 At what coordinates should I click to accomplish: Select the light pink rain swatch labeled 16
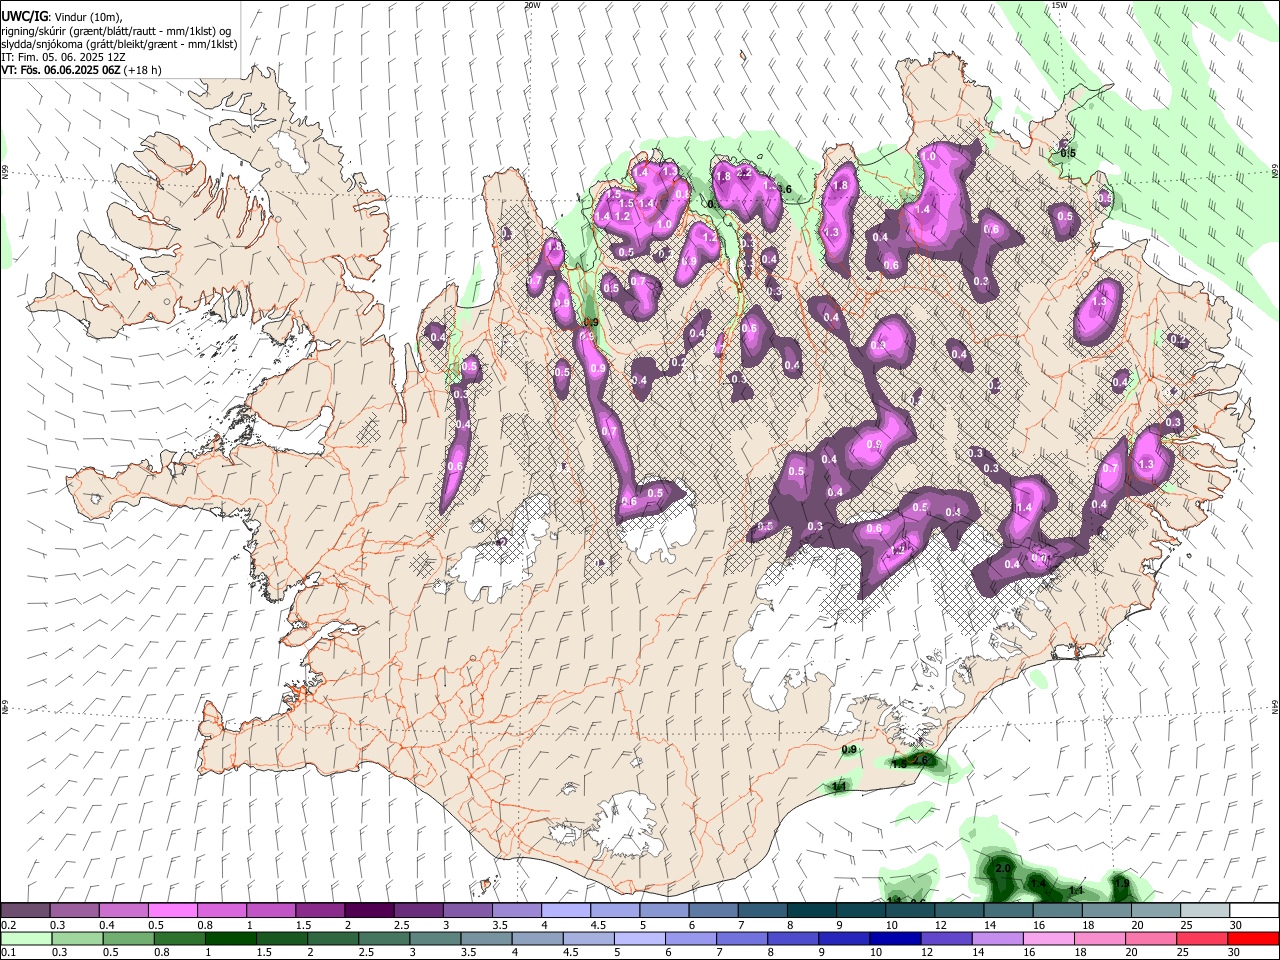[1049, 938]
